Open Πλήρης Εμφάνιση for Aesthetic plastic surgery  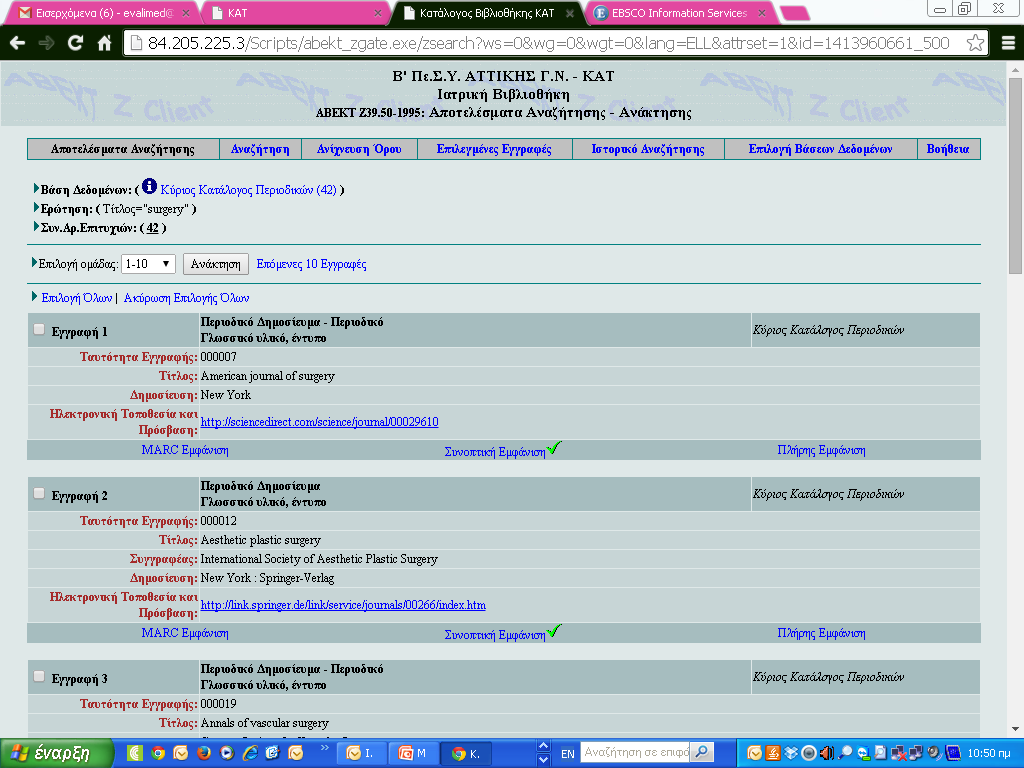point(821,633)
